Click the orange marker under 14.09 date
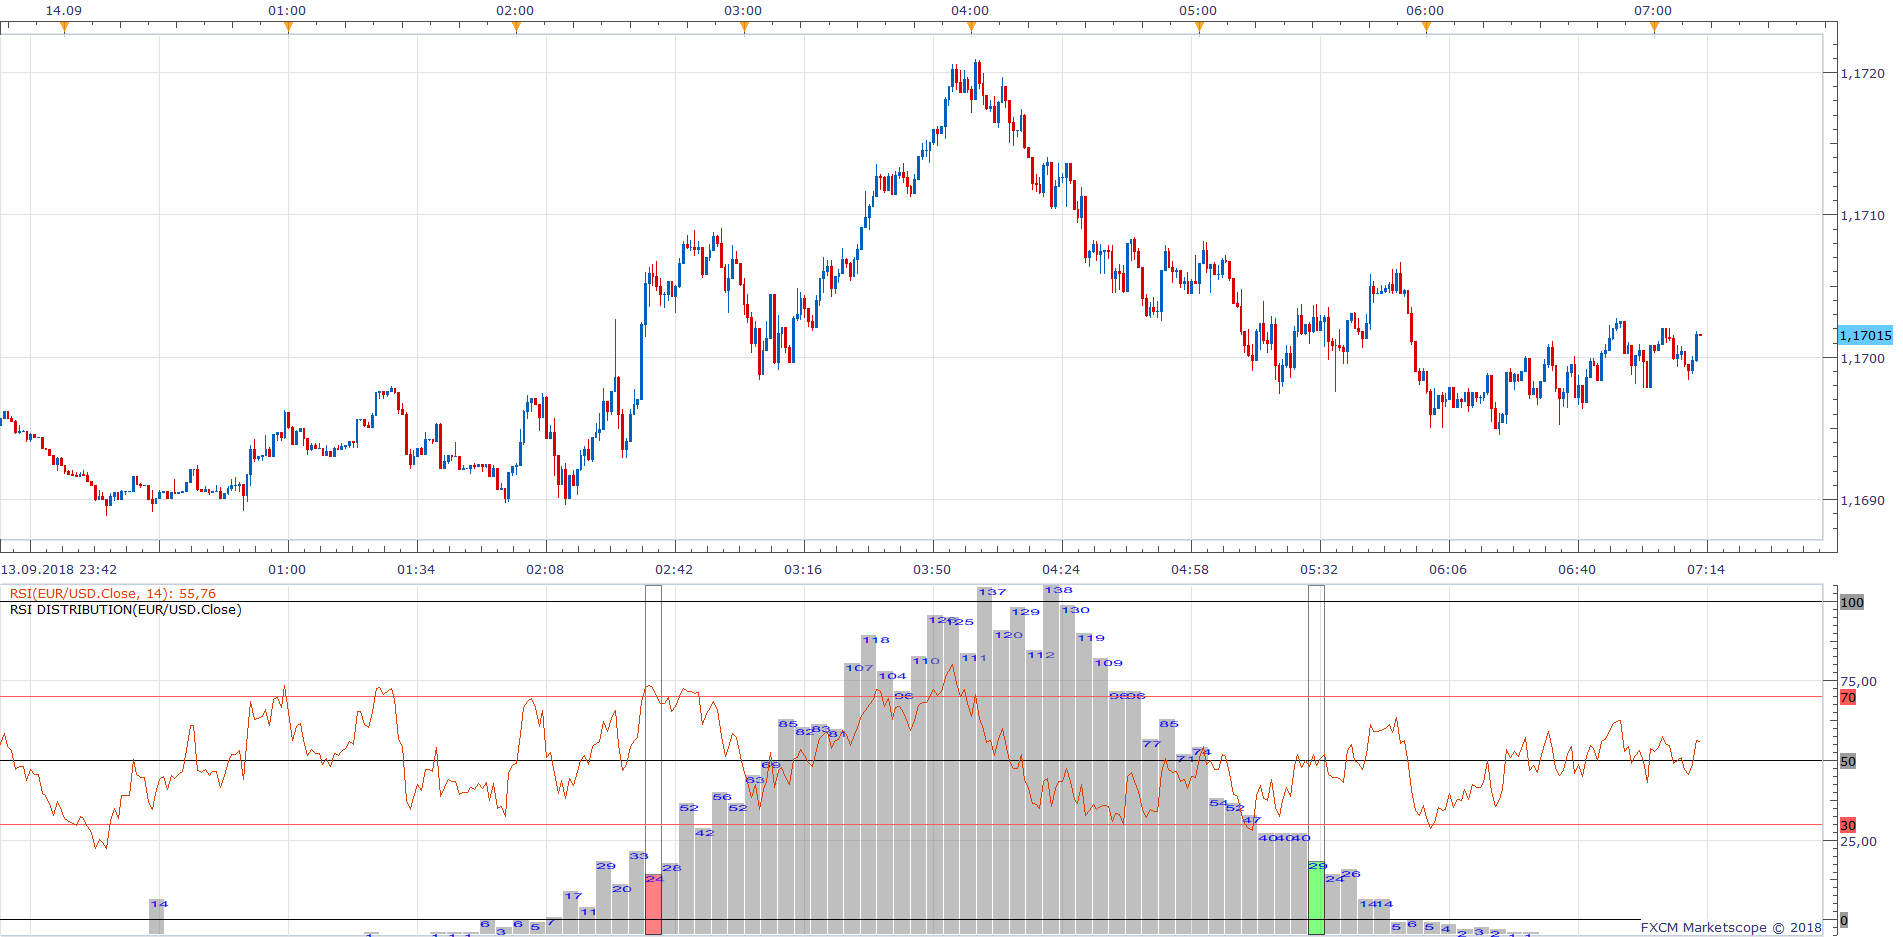Image resolution: width=1903 pixels, height=937 pixels. click(x=64, y=27)
